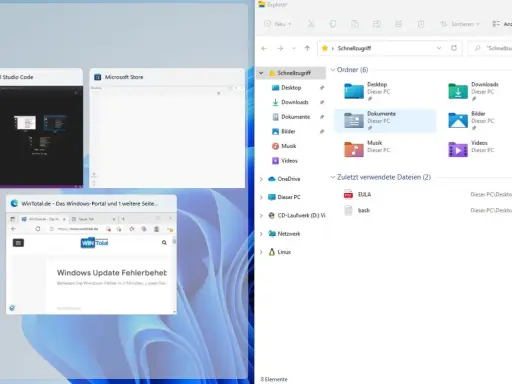Image resolution: width=512 pixels, height=384 pixels.
Task: Select the Dokumente folder tile
Action: pyautogui.click(x=385, y=121)
